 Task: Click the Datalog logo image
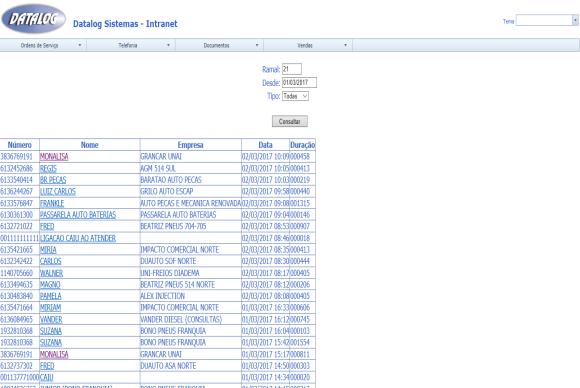pyautogui.click(x=33, y=18)
